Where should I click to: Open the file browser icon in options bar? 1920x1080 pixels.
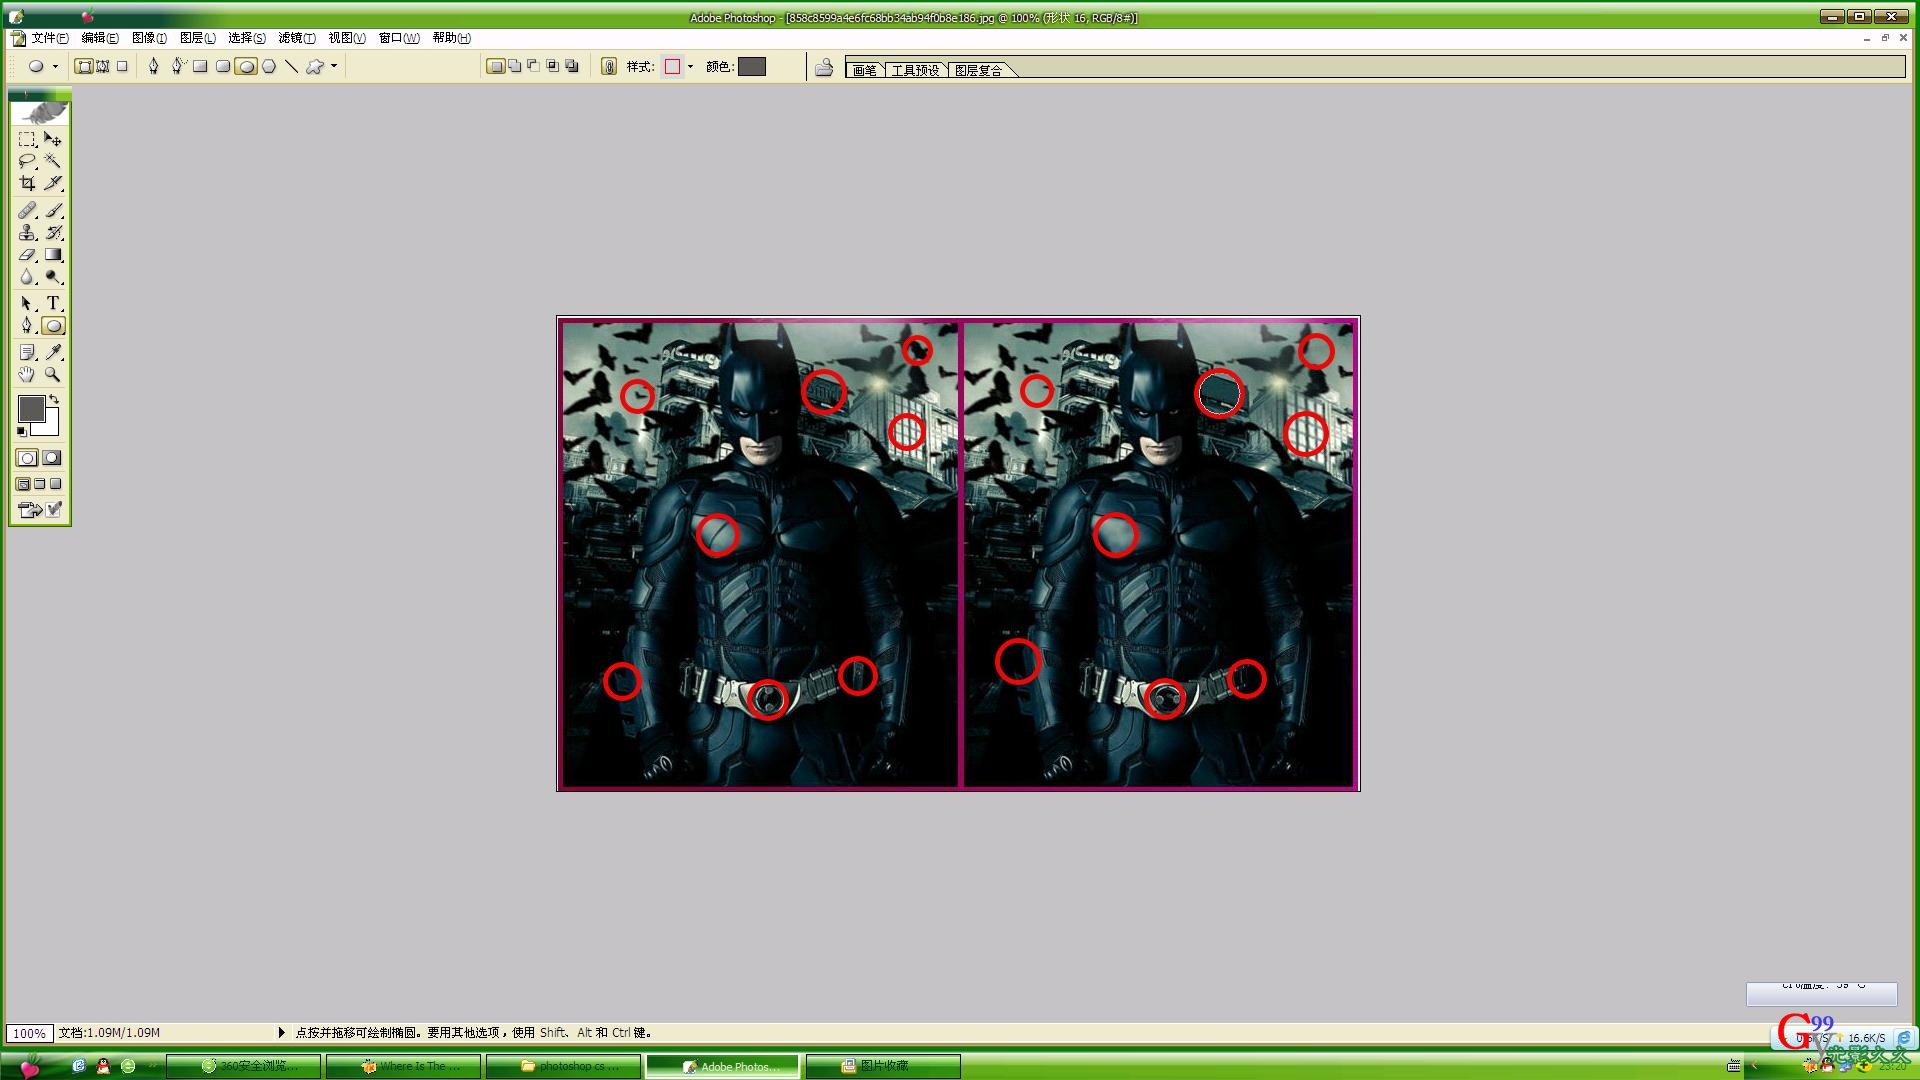pyautogui.click(x=824, y=67)
